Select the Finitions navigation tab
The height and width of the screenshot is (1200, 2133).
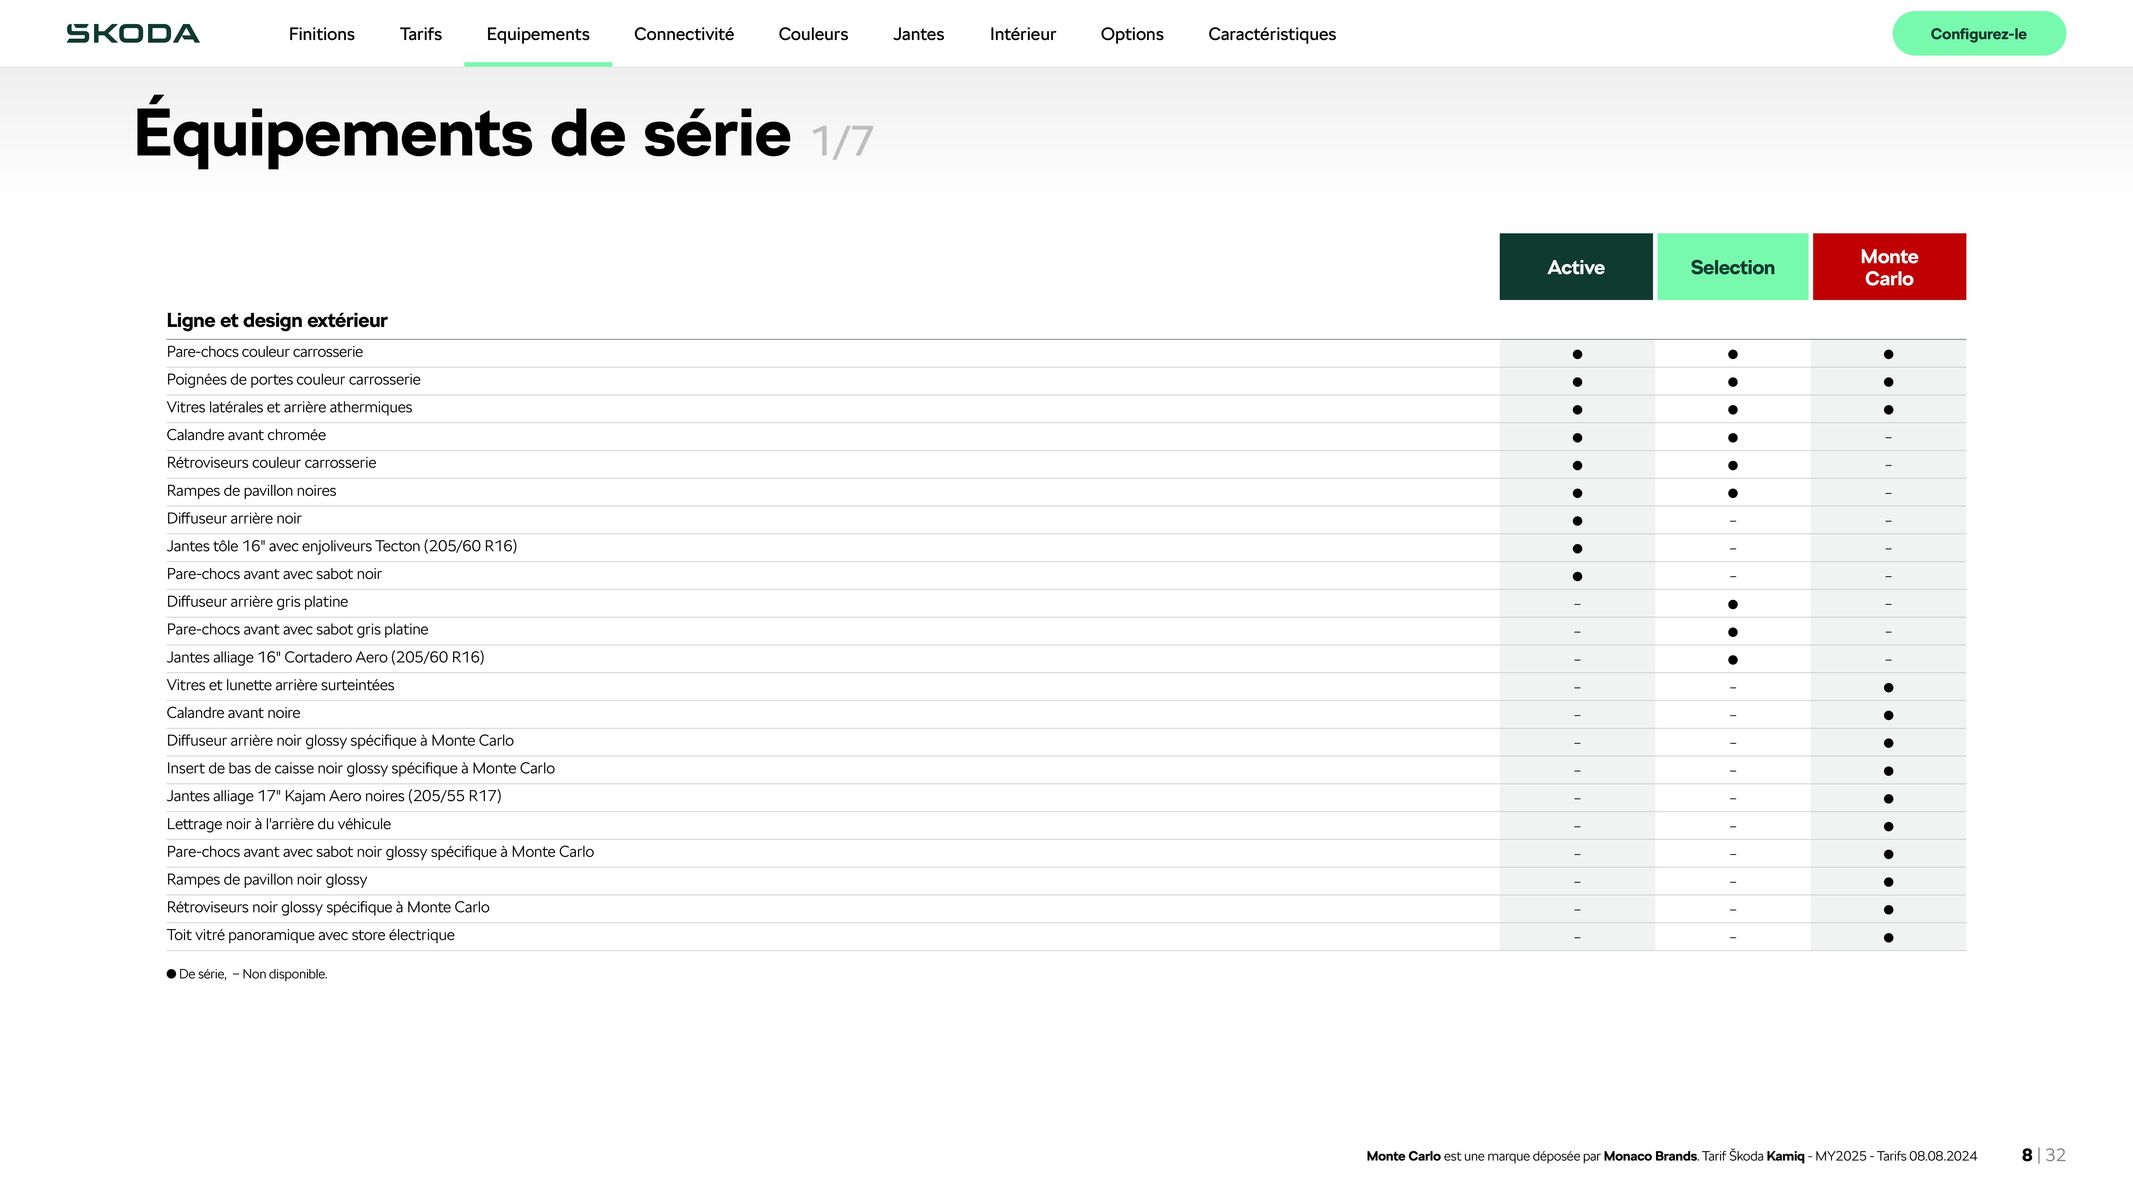coord(321,34)
